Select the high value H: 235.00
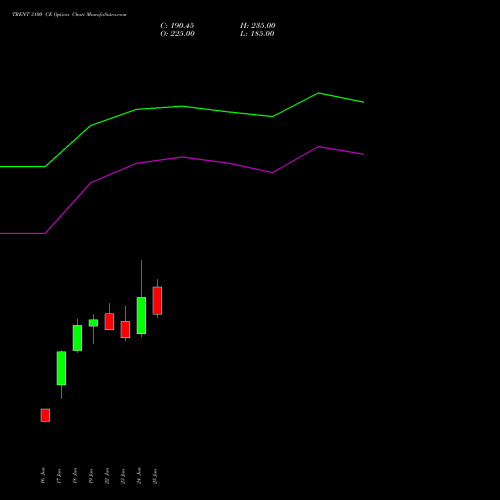This screenshot has height=500, width=500. click(258, 26)
